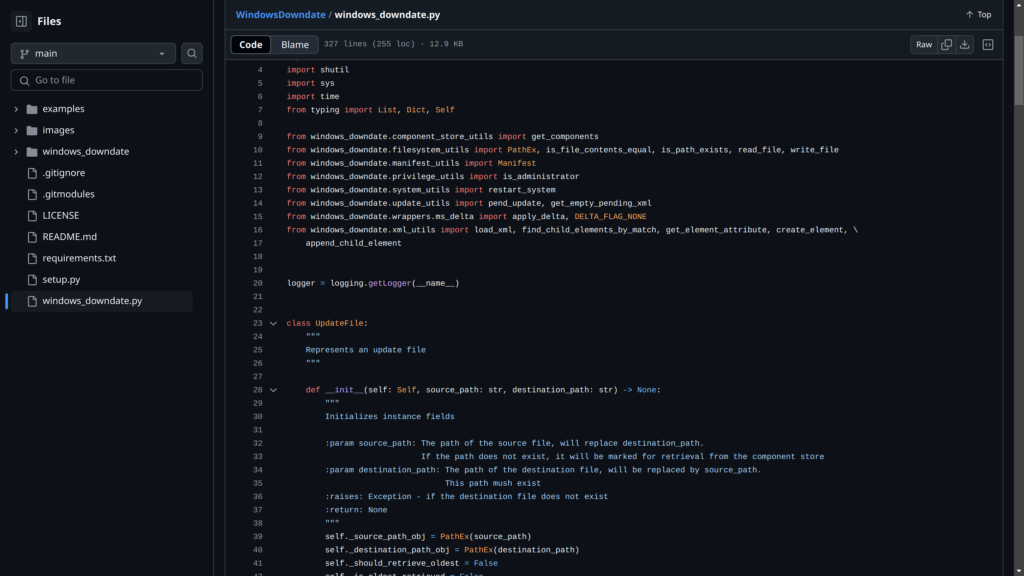Collapse the UpdateFile class code block

coord(273,323)
